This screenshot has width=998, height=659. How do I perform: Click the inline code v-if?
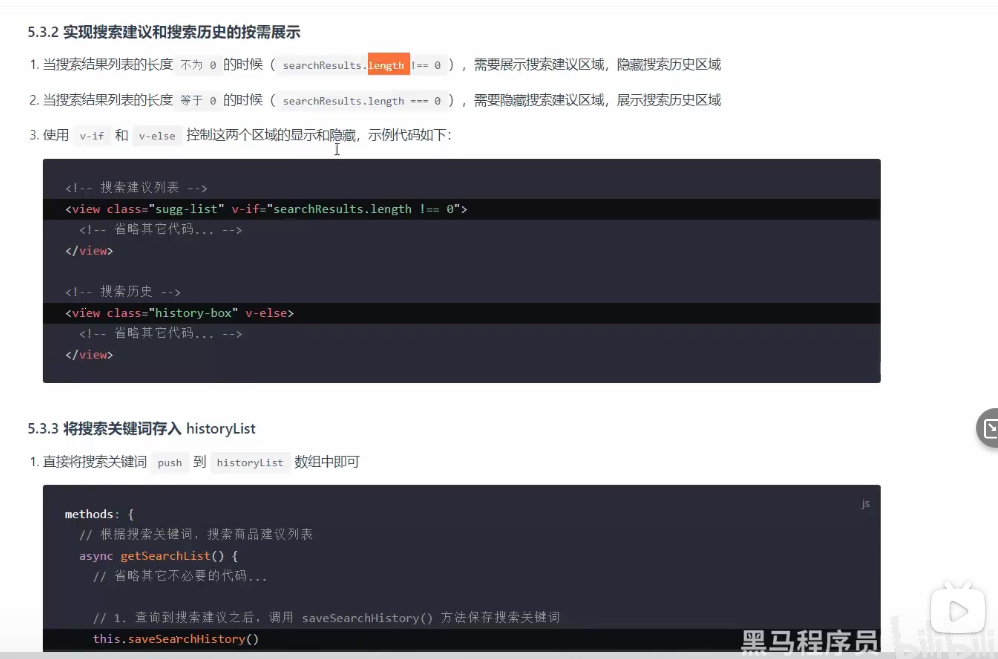click(x=92, y=136)
